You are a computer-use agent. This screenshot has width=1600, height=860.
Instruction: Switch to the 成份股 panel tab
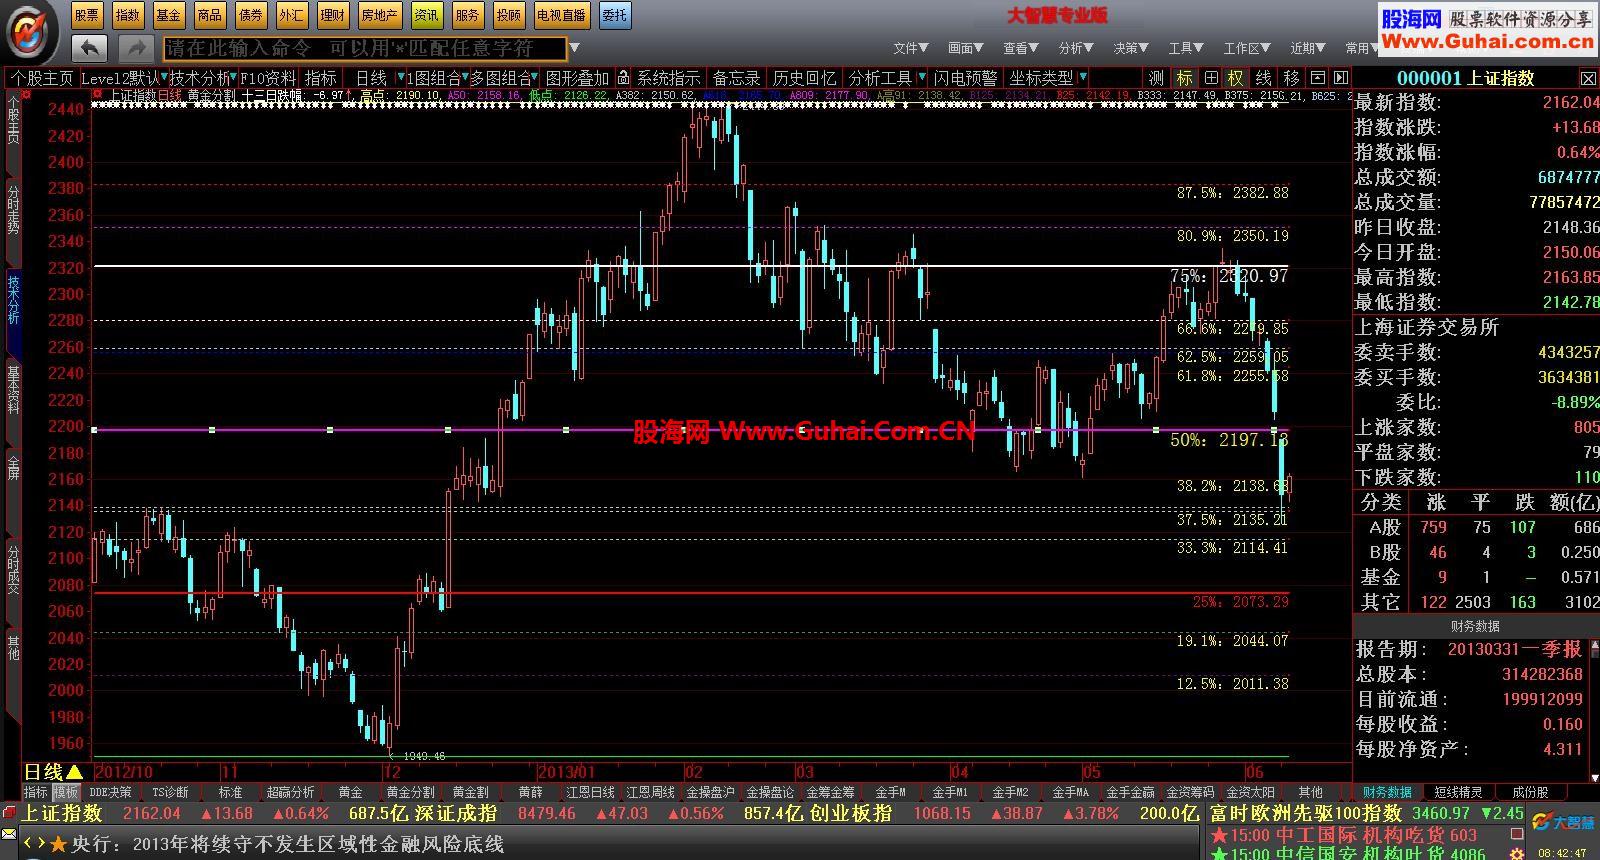coord(1530,792)
